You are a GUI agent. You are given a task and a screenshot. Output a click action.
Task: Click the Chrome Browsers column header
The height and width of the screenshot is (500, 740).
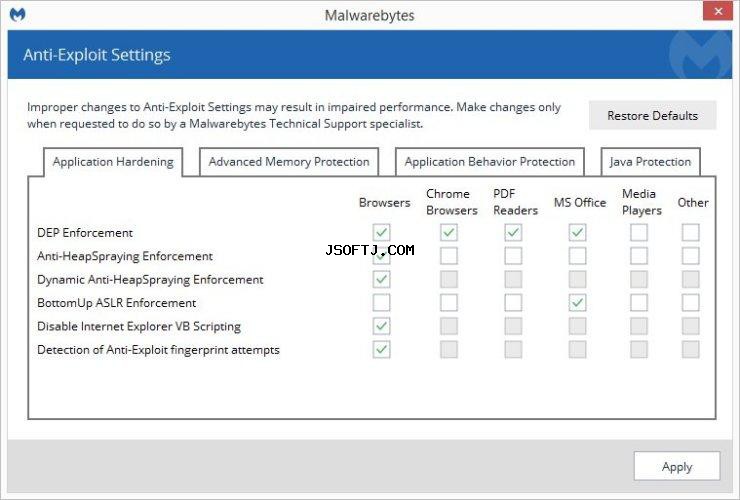(452, 202)
